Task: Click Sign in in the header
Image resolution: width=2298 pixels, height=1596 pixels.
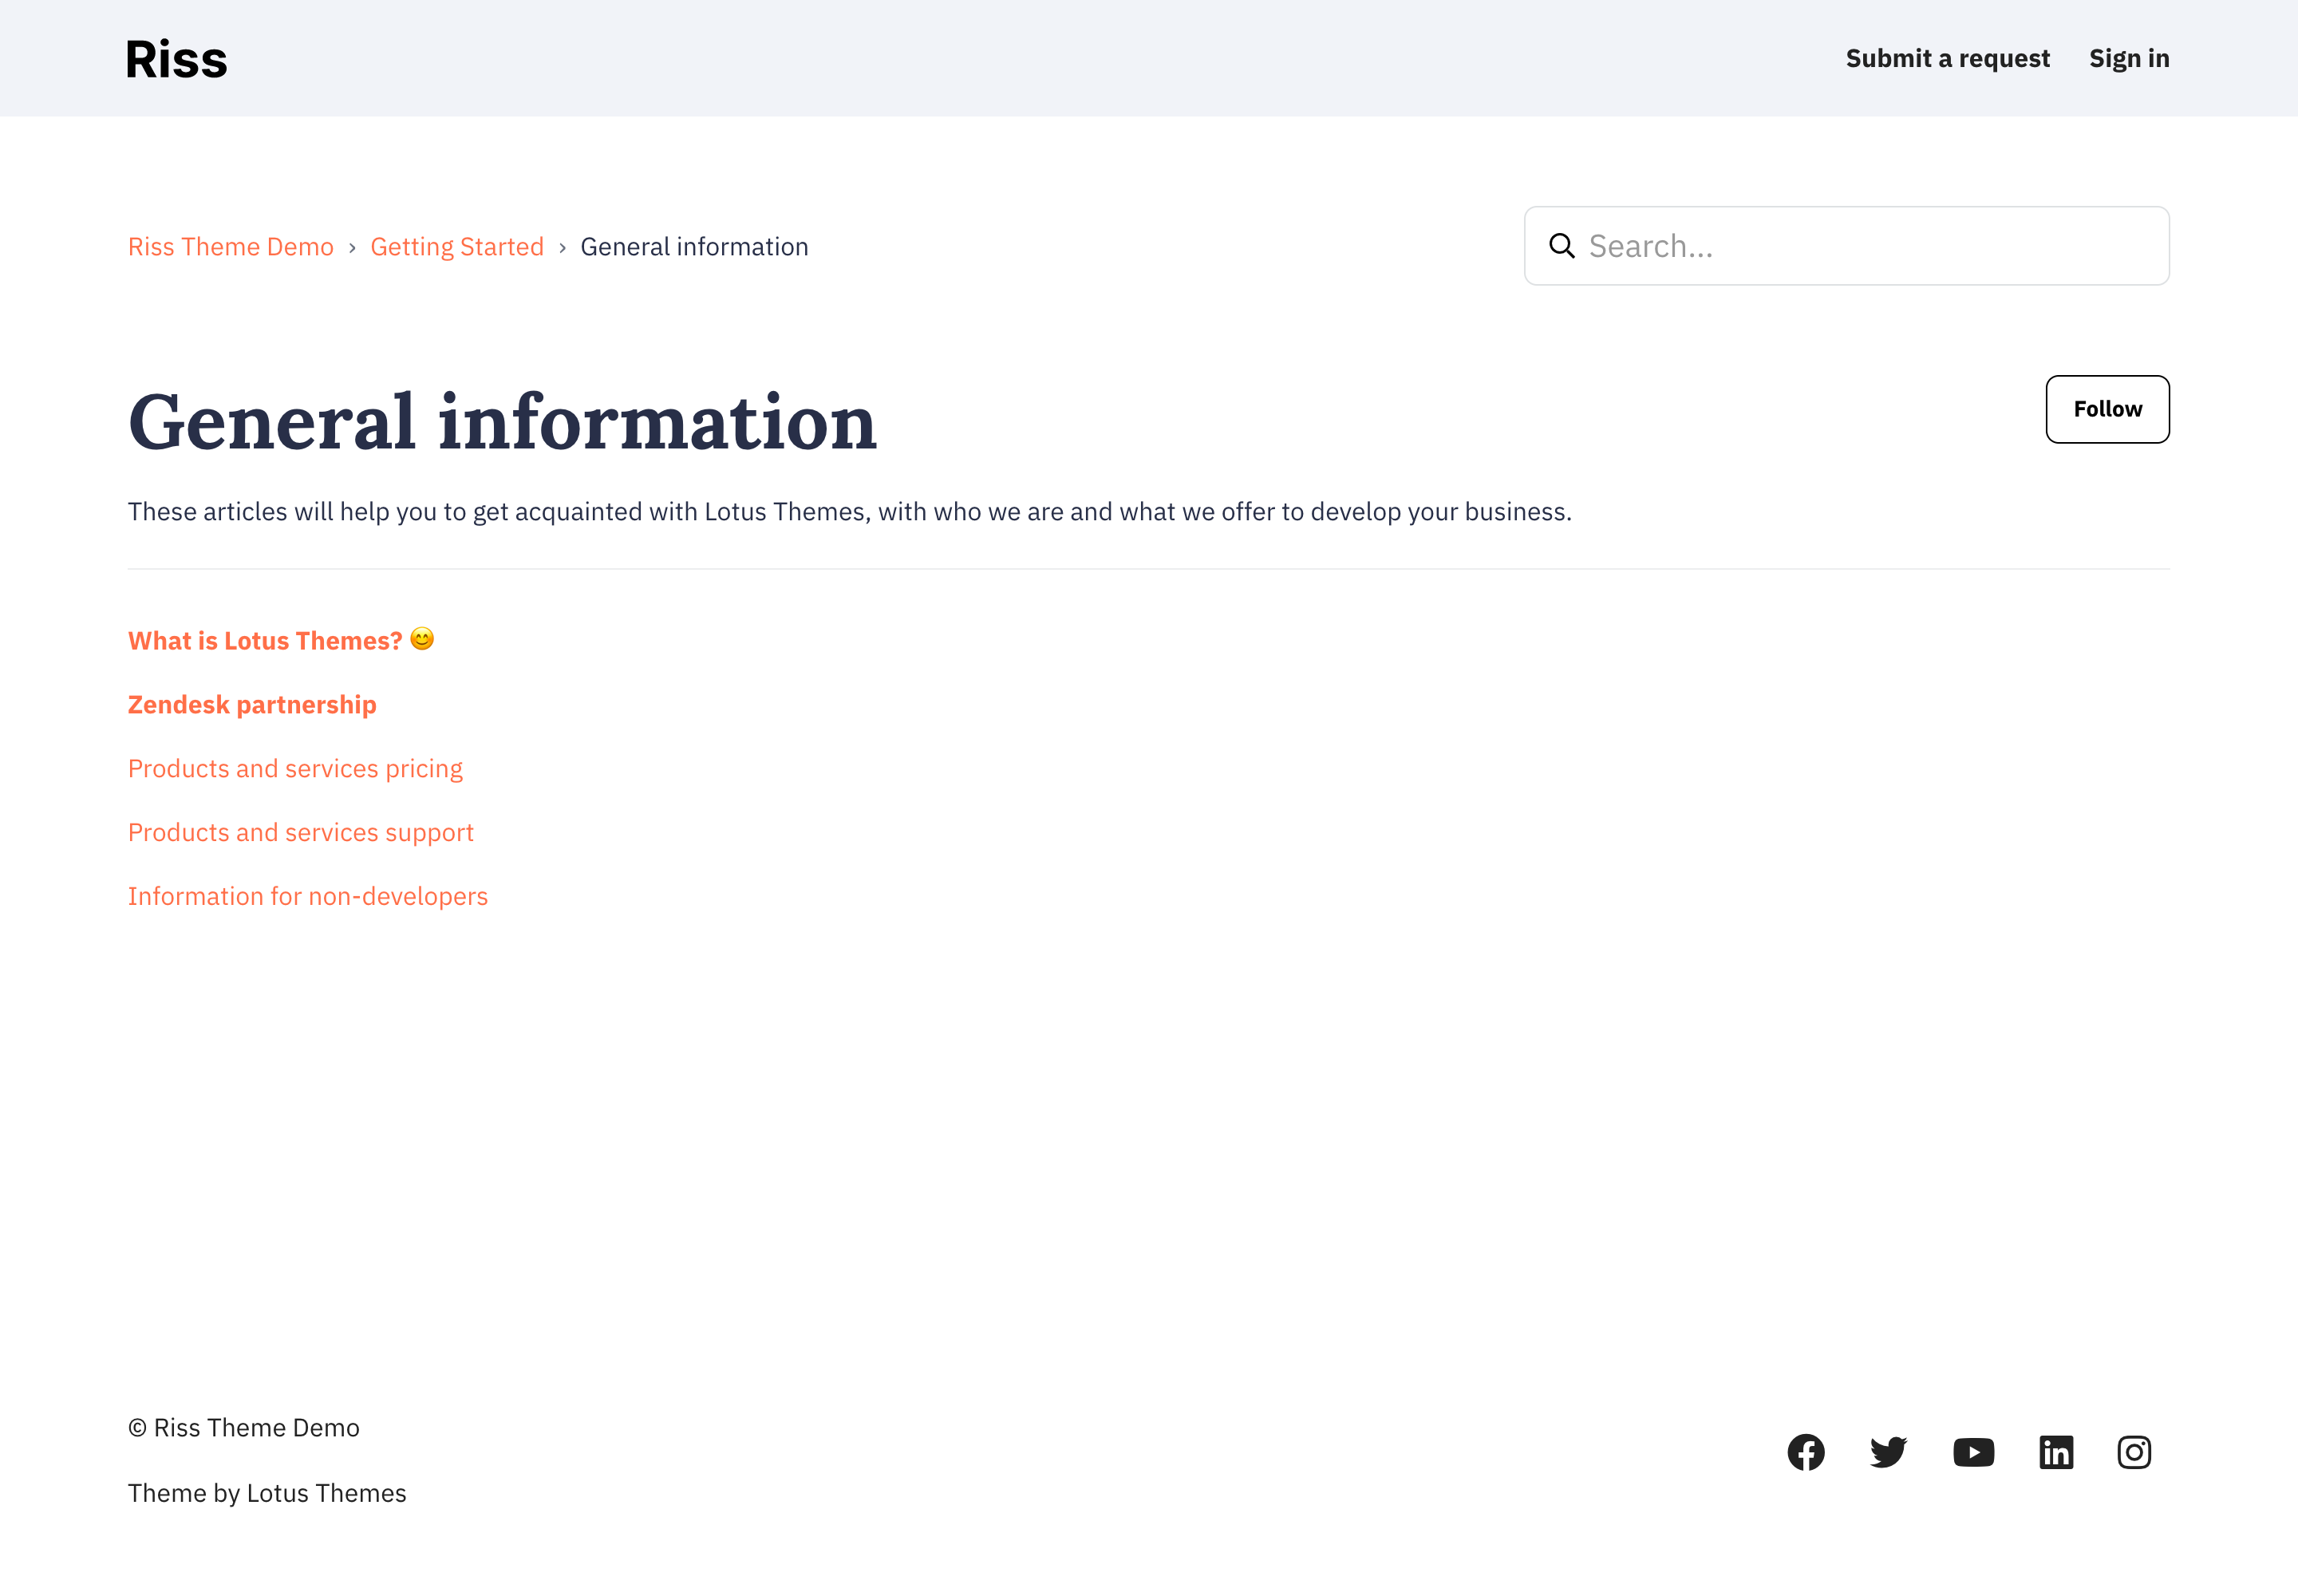Action: 2128,59
